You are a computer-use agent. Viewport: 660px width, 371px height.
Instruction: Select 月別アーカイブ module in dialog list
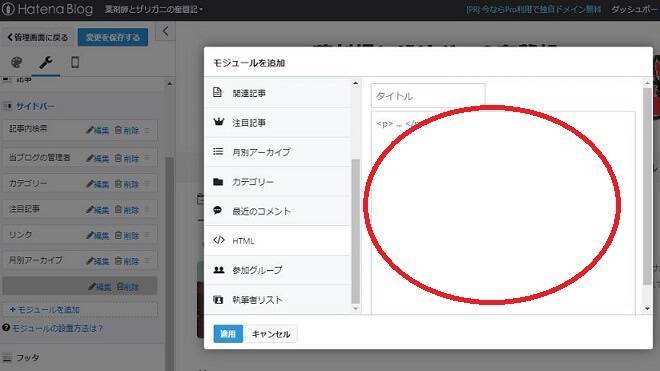(x=278, y=152)
